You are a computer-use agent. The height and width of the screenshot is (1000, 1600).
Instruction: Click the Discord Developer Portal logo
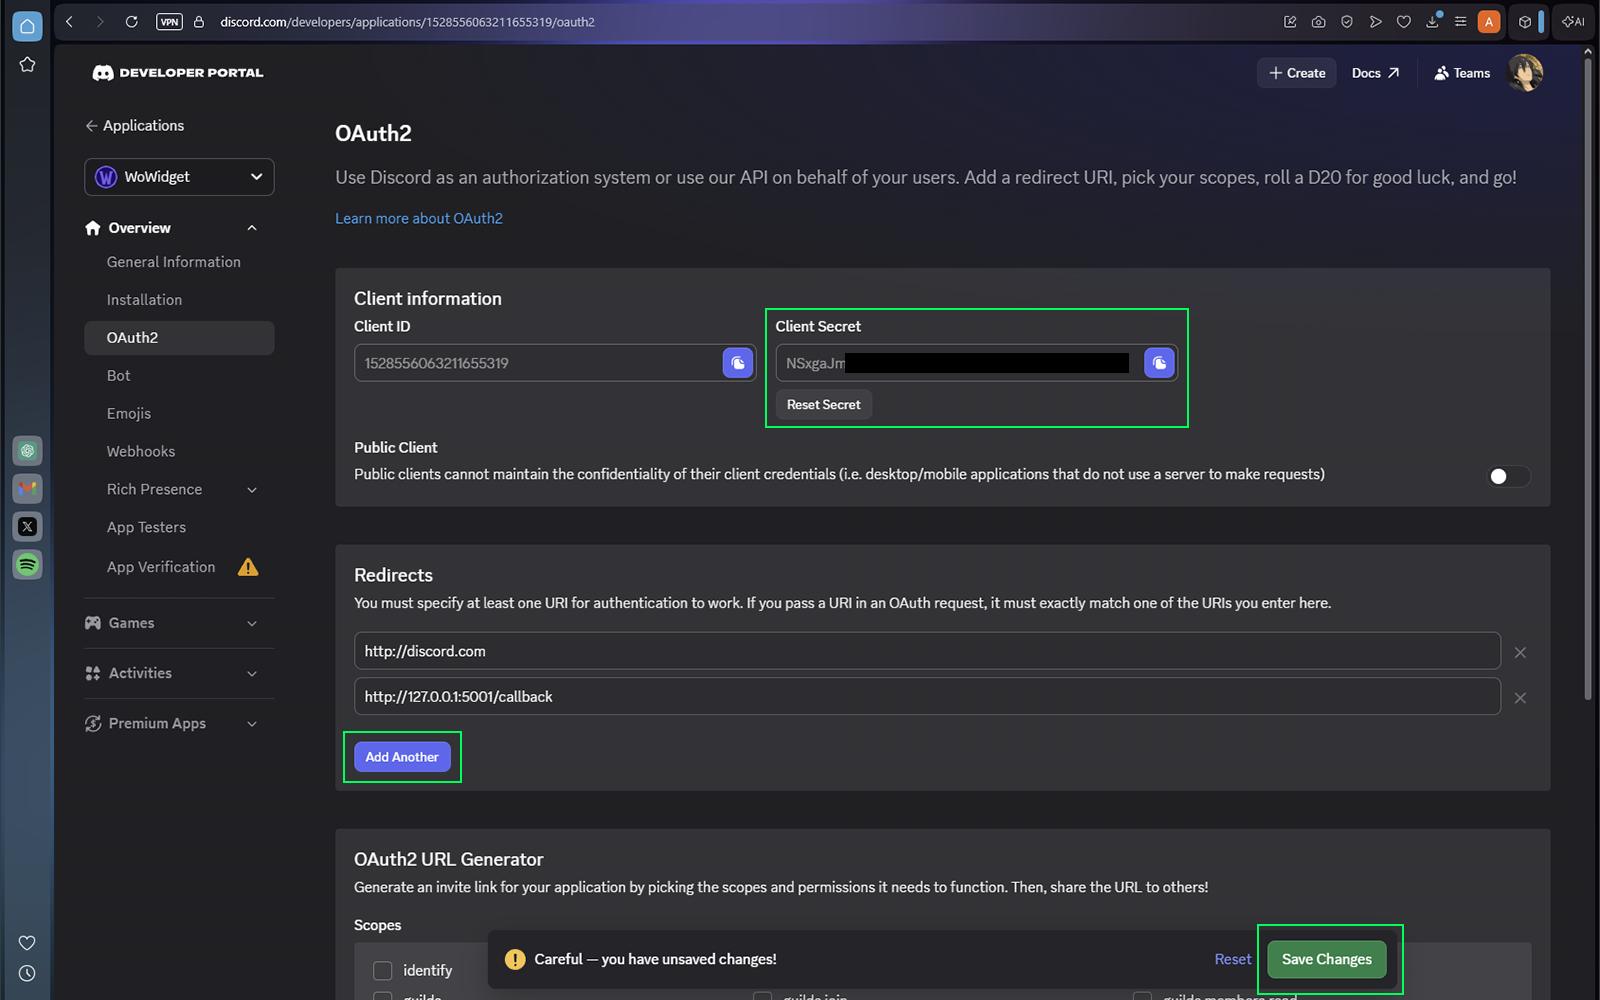point(178,73)
